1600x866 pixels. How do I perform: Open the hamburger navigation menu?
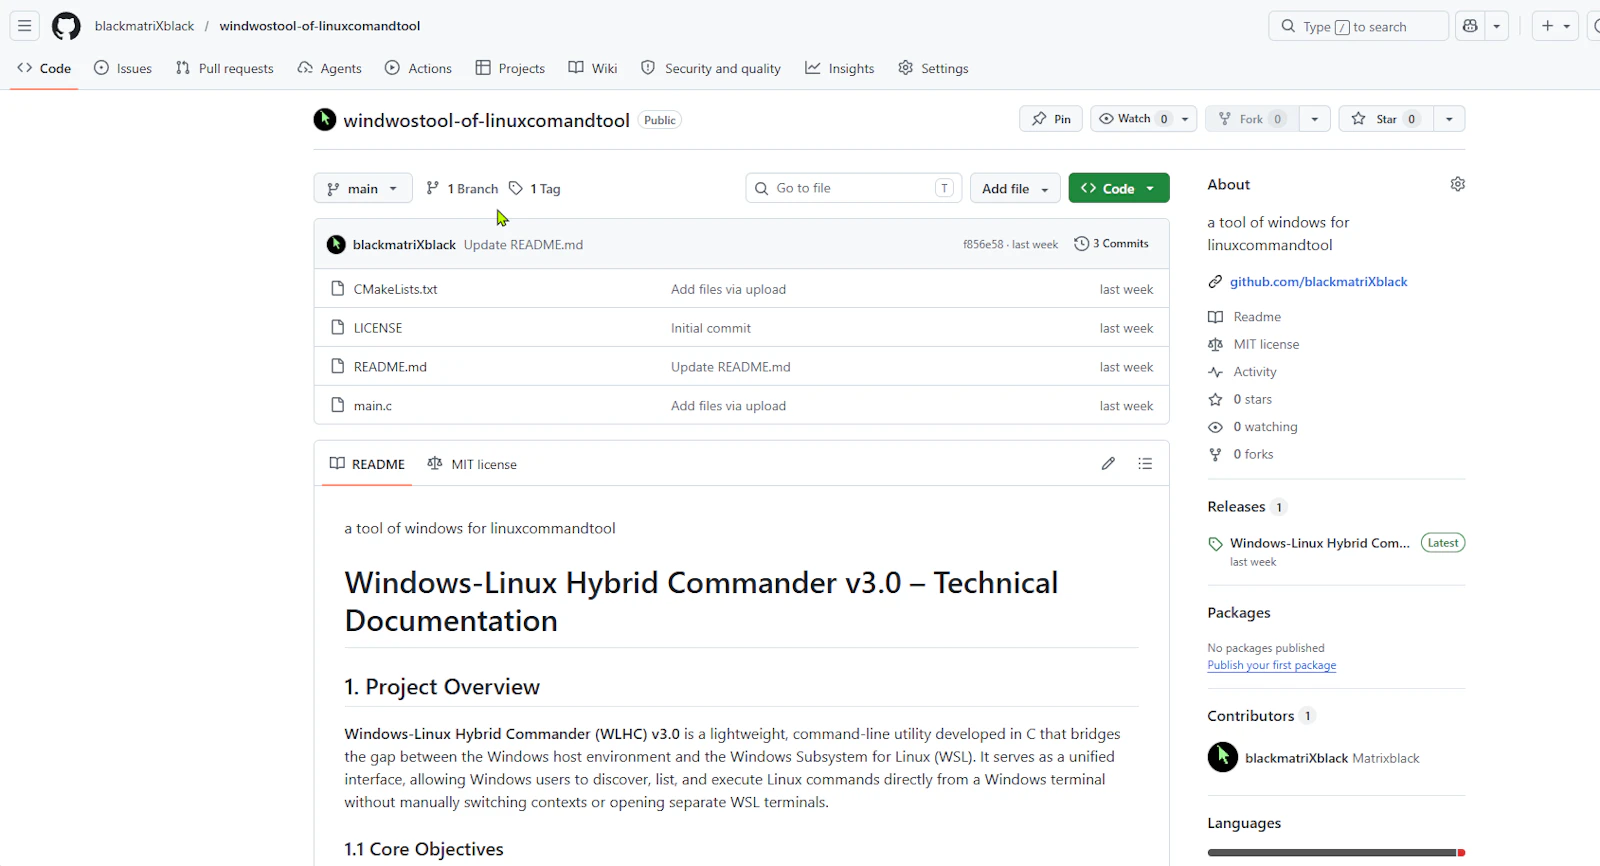tap(25, 26)
